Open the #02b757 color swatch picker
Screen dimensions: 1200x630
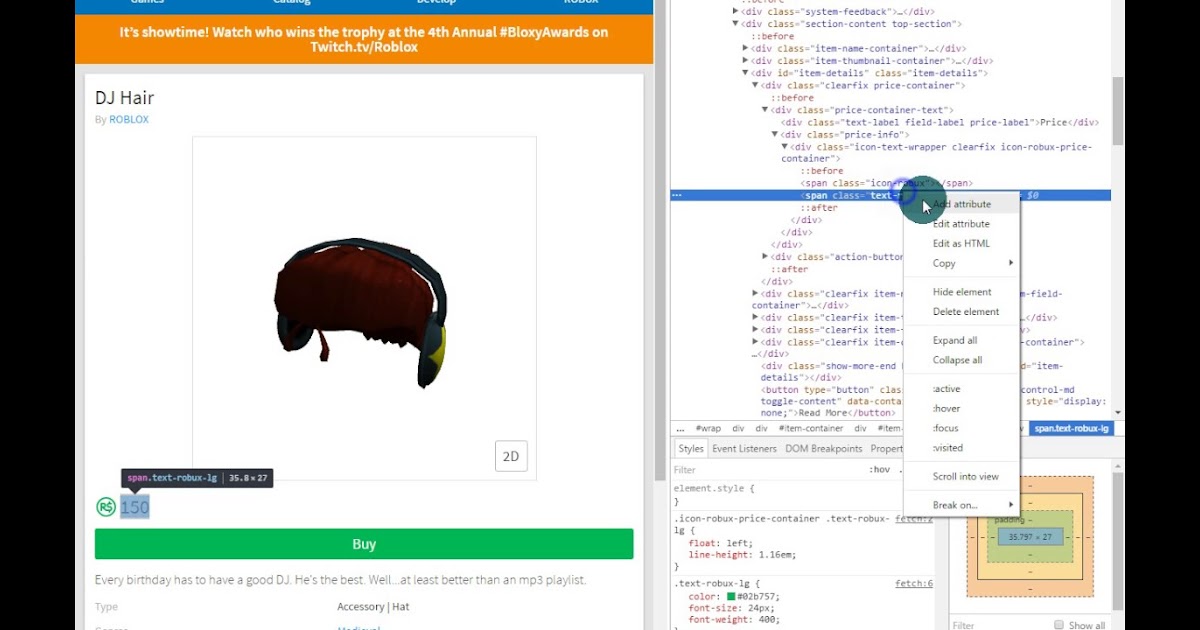(731, 597)
